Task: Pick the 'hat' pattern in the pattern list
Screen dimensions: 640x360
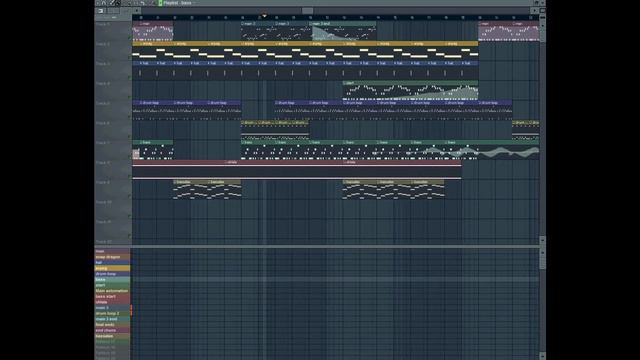Action: (x=112, y=263)
